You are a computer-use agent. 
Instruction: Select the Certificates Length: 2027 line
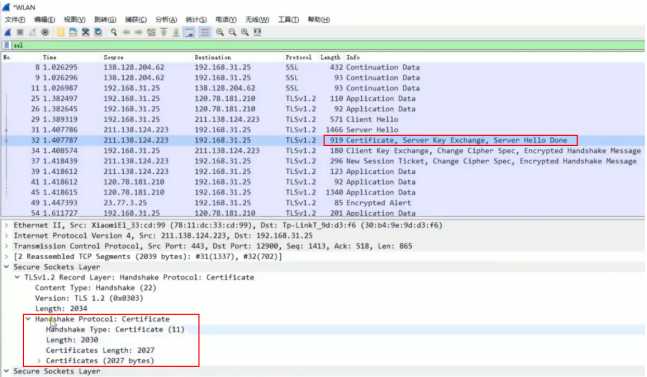coord(100,350)
